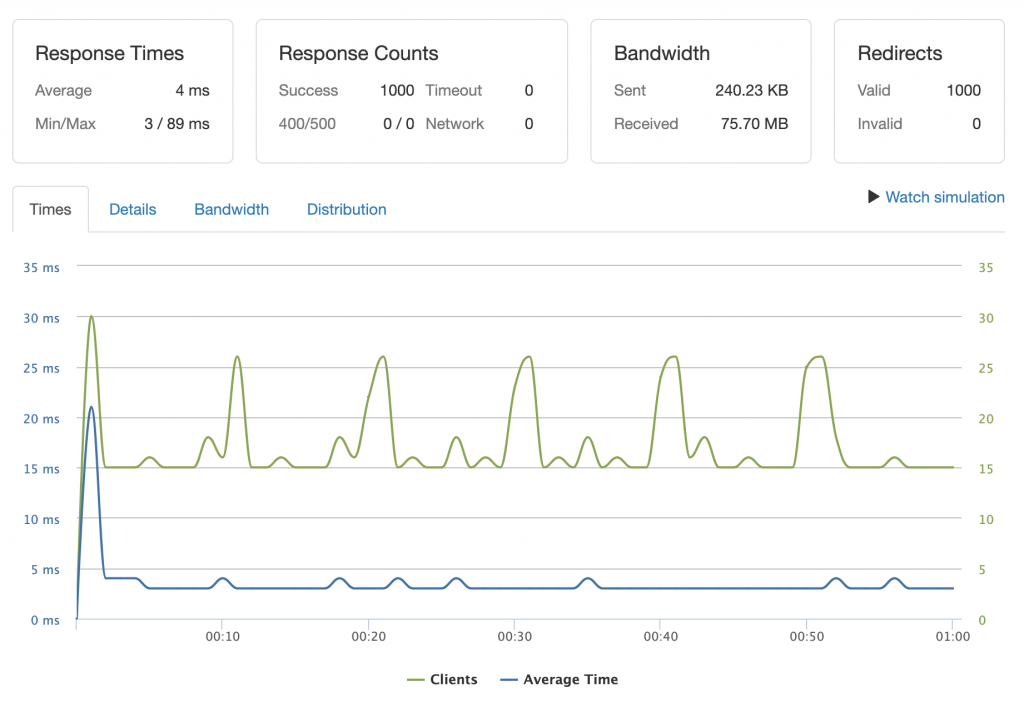Click the green 10 right axis label
The height and width of the screenshot is (702, 1024).
(985, 520)
